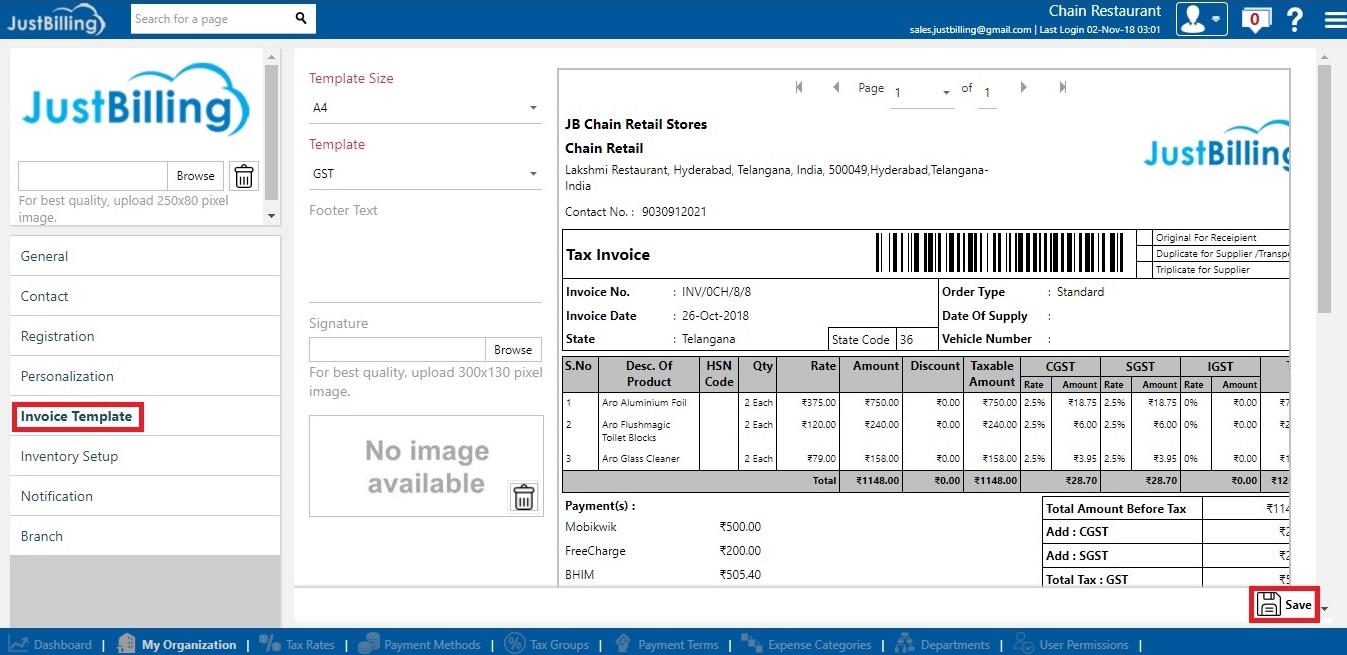Switch to the My Organization tab

(177, 644)
